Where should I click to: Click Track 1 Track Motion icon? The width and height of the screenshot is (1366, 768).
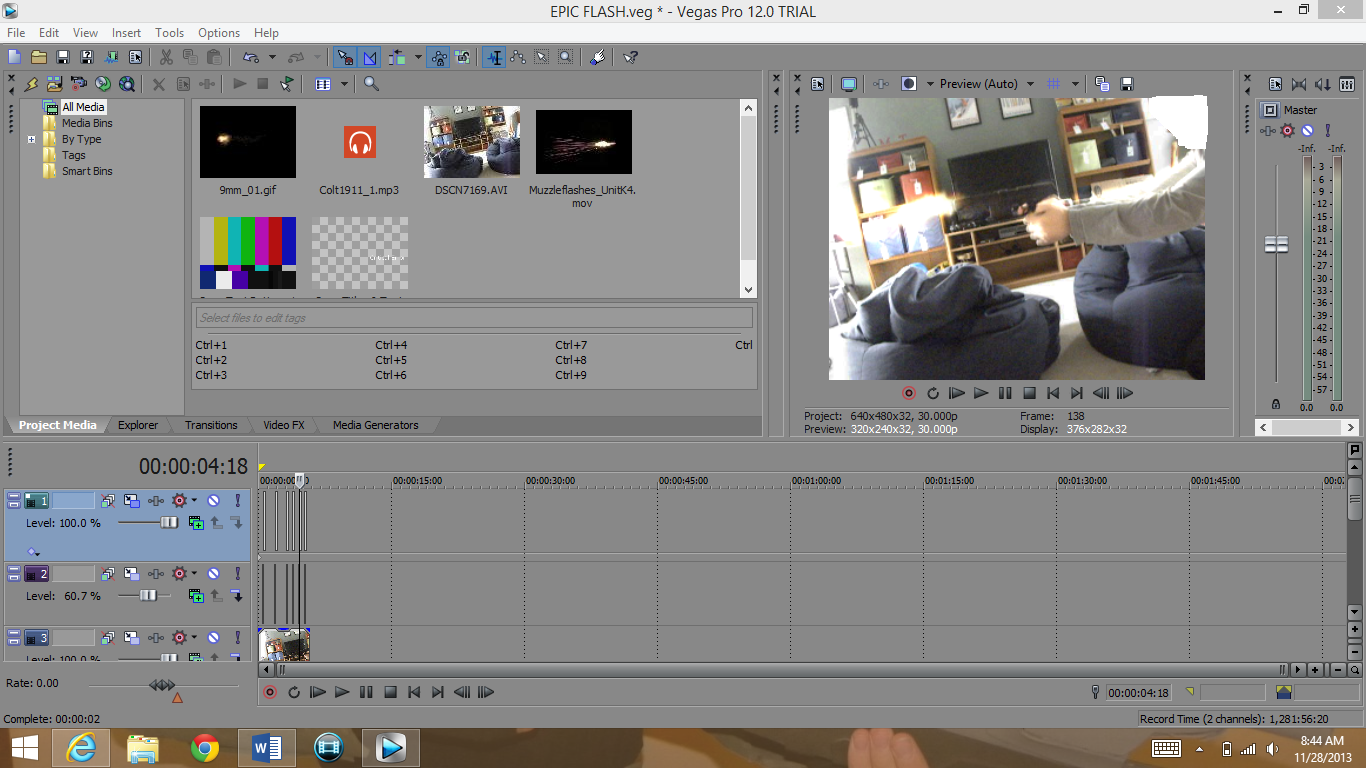pos(131,500)
